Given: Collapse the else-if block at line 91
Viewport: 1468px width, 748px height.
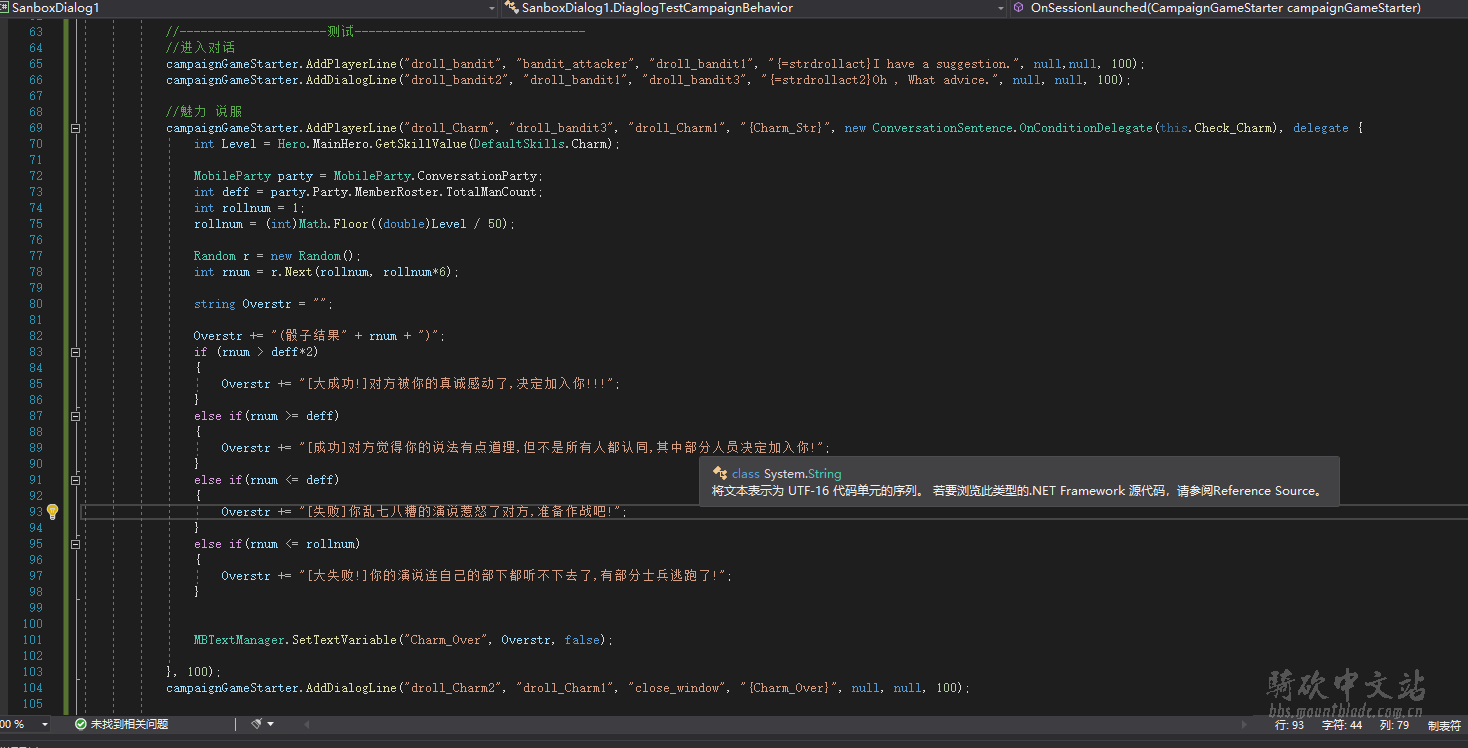Looking at the screenshot, I should click(x=75, y=480).
